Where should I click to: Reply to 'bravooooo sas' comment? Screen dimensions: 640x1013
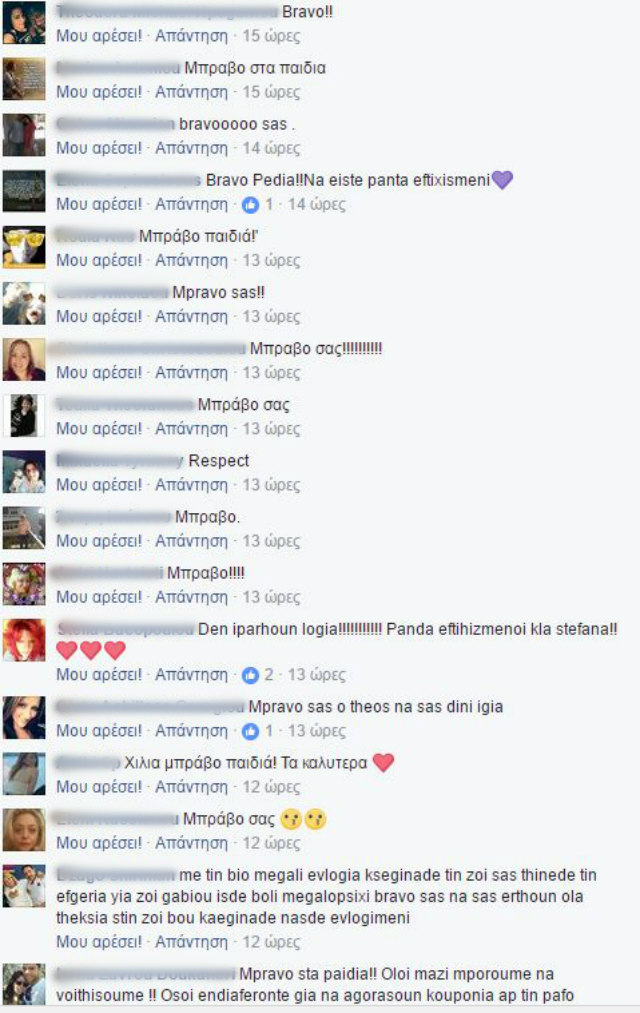click(191, 149)
